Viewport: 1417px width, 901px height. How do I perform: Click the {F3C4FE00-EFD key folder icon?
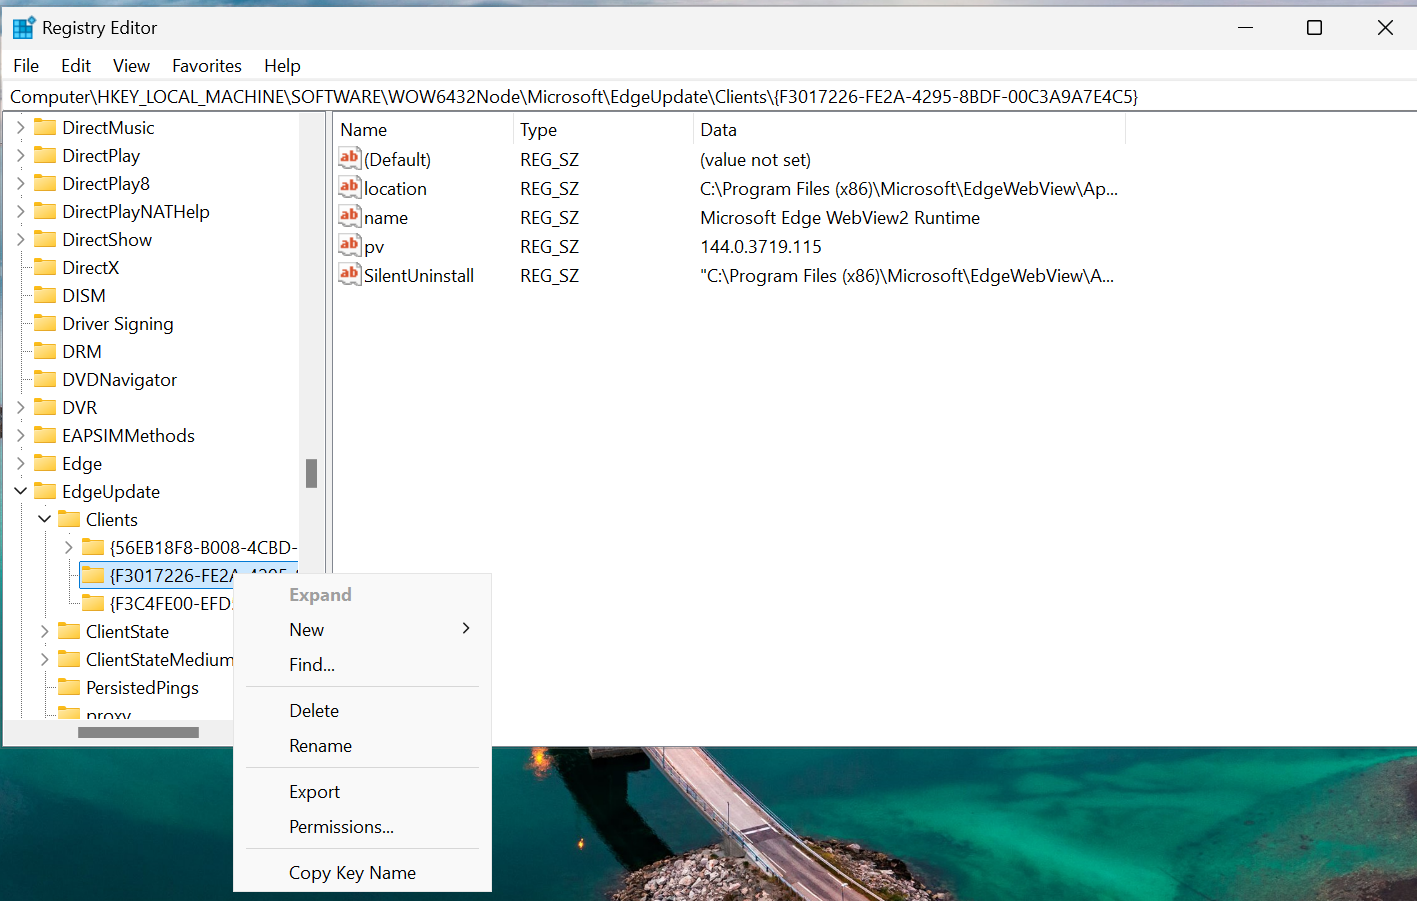[93, 603]
